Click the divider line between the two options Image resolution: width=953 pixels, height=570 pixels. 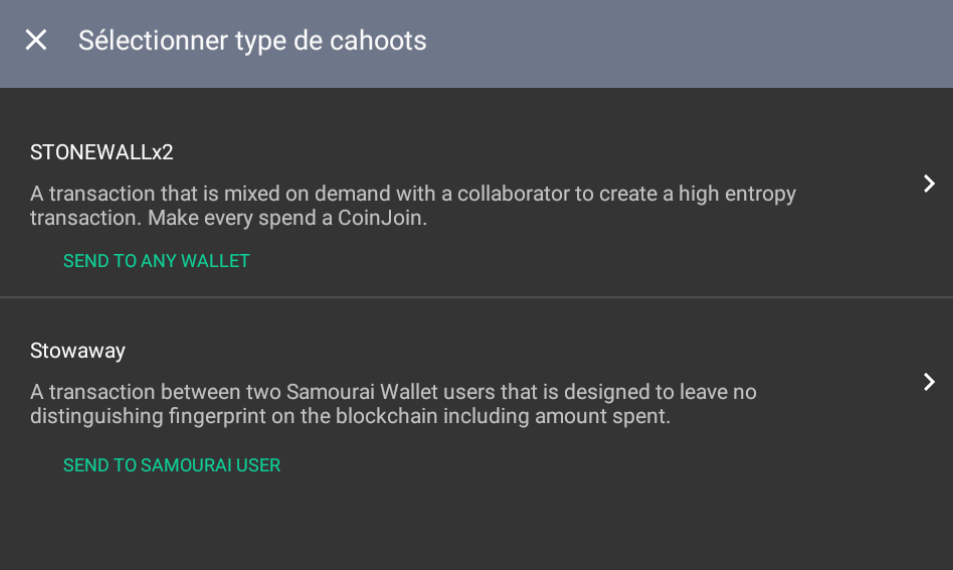(x=476, y=297)
